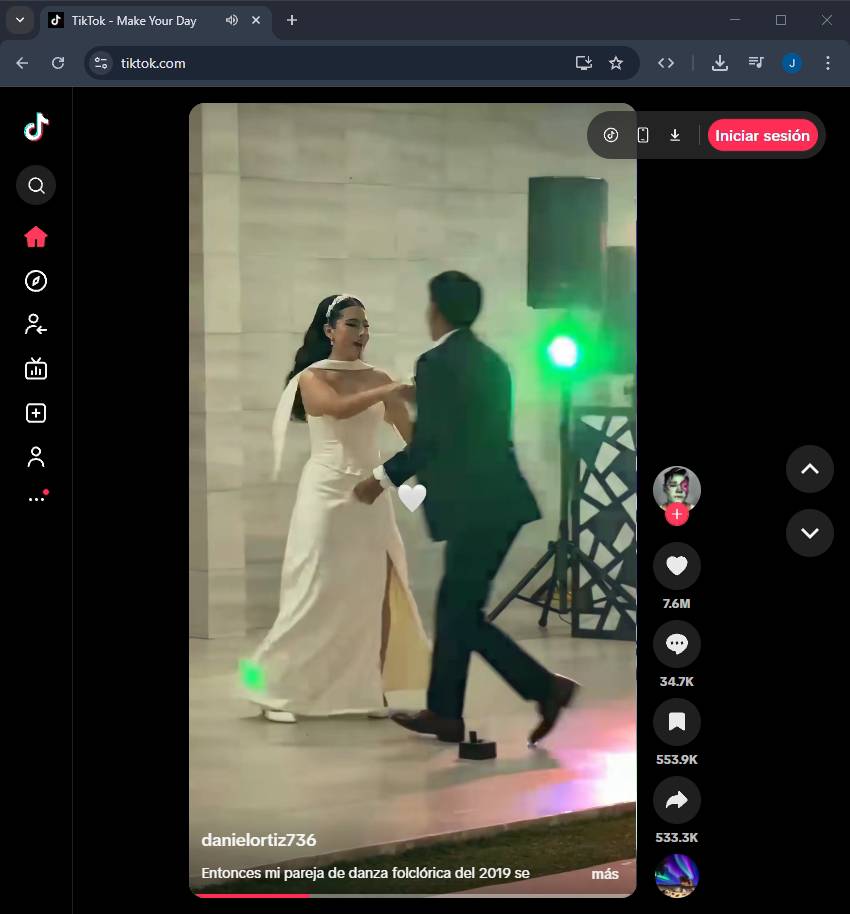Open the Explore compass icon
The image size is (850, 914).
(x=36, y=281)
